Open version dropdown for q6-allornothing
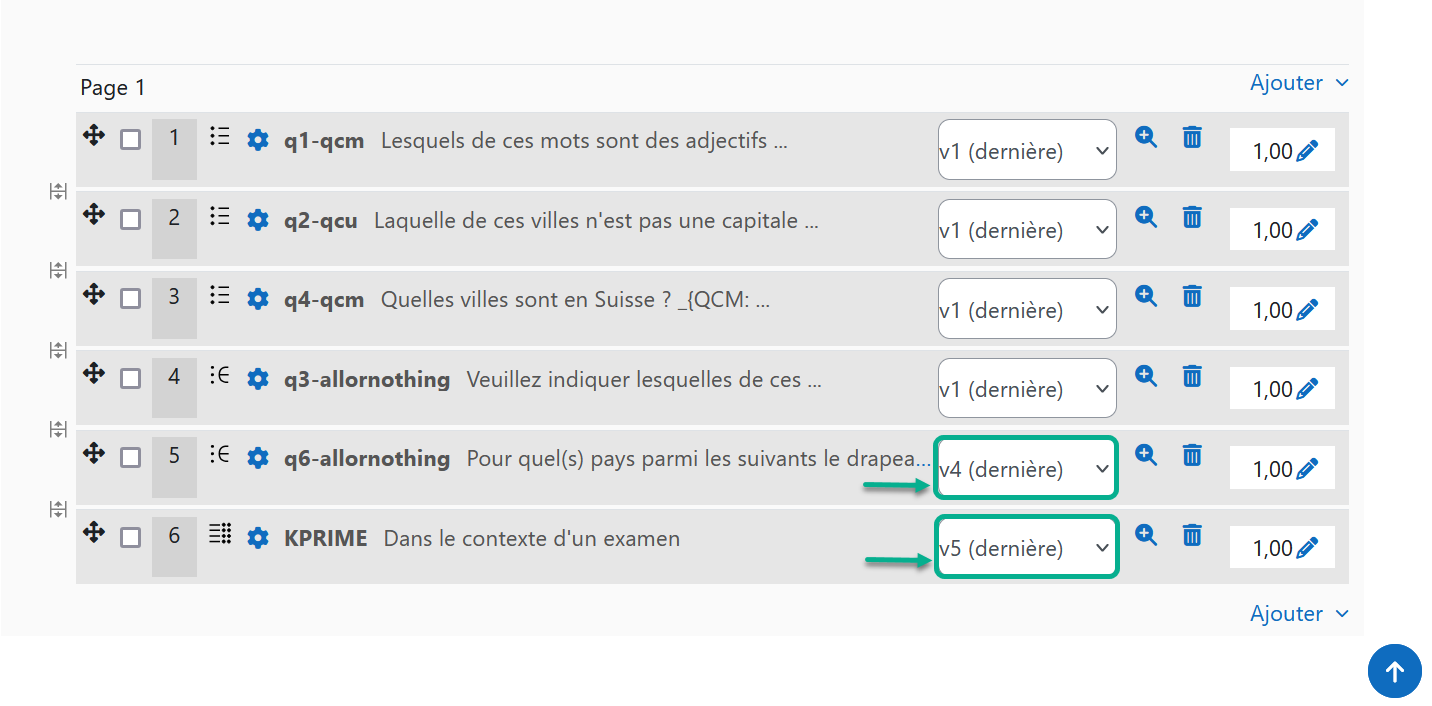Screen dimensions: 1432x706 [1026, 468]
